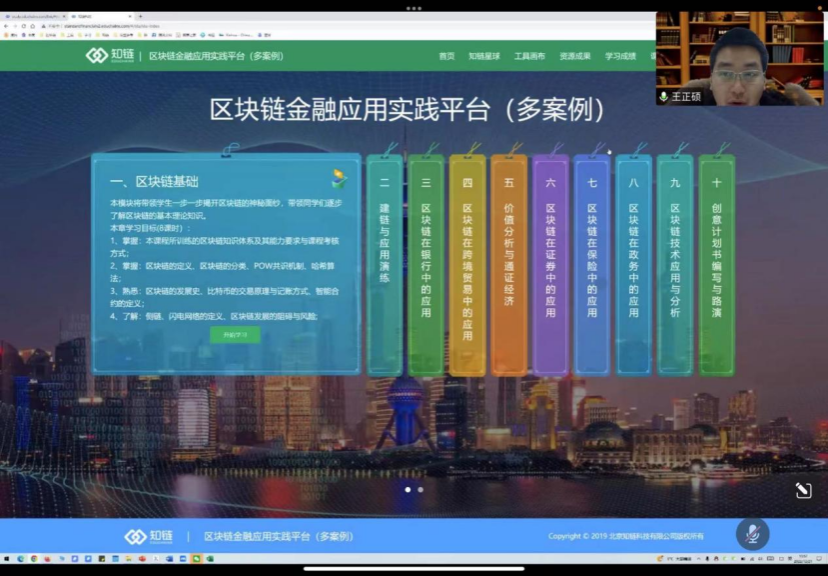Expand chapter 二 建链与应用演练
Viewport: 828px width, 576px height.
click(x=384, y=265)
